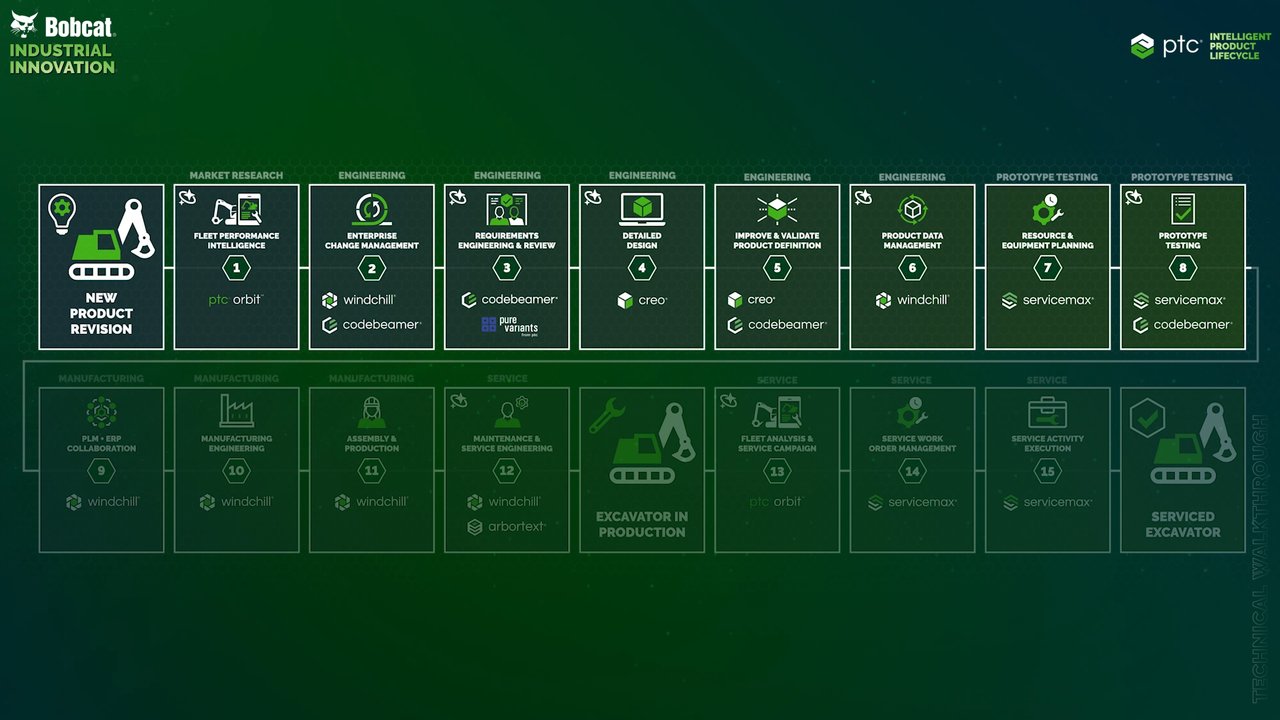Open arbortext in Maintenance & Service Engineering card
This screenshot has height=720, width=1280.
pos(505,527)
